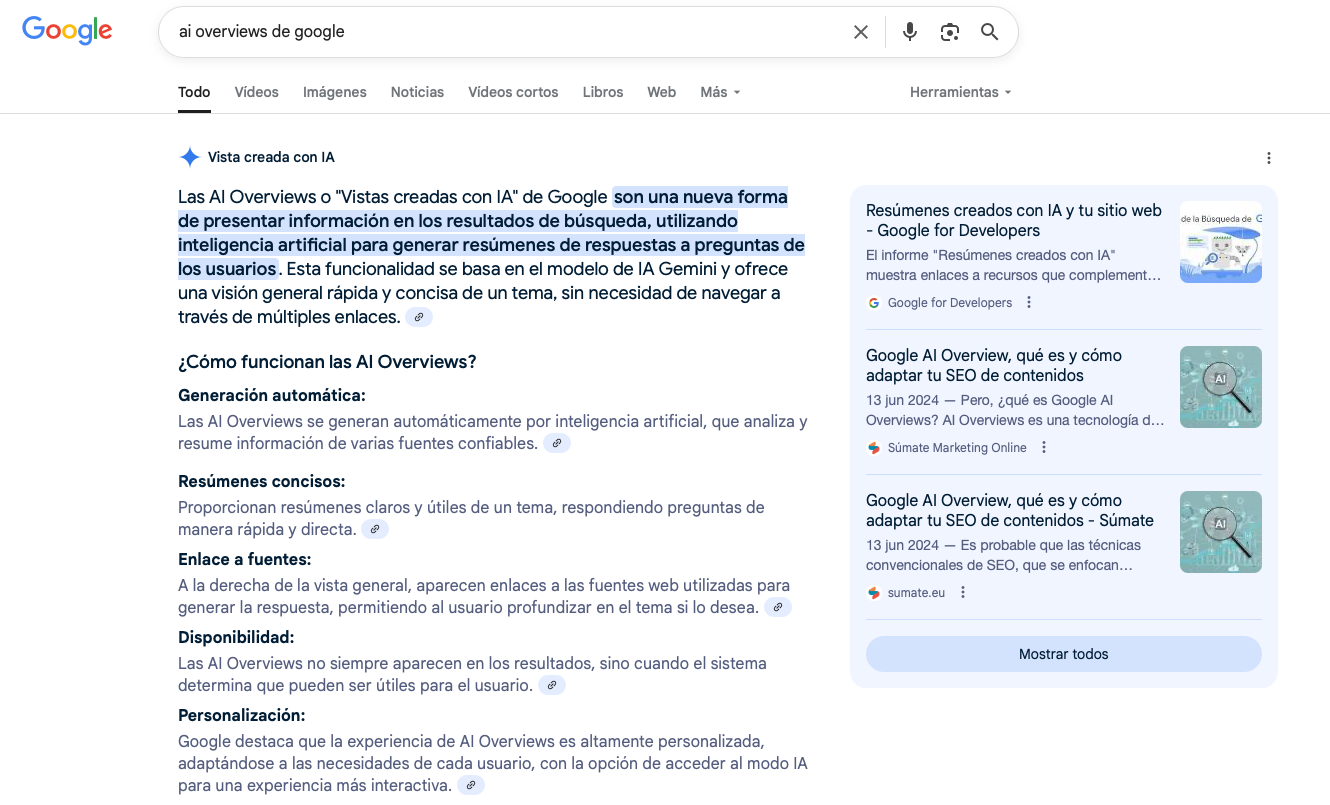This screenshot has height=805, width=1330.
Task: Click the 'Enlace a fuentes:' subheading
Action: click(245, 559)
